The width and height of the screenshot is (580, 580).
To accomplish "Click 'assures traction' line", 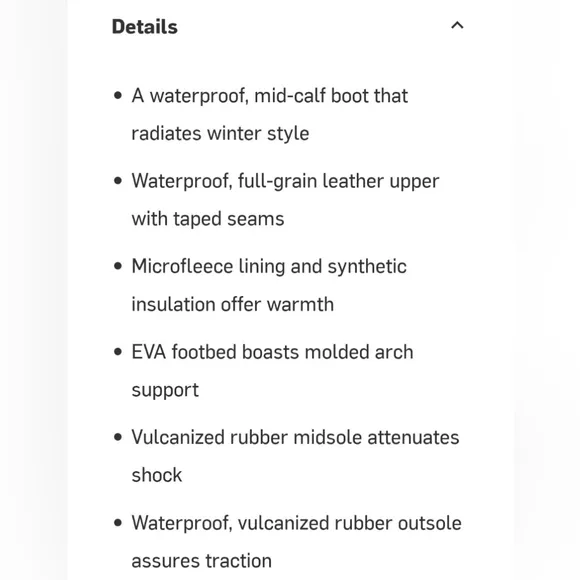I will tap(202, 561).
